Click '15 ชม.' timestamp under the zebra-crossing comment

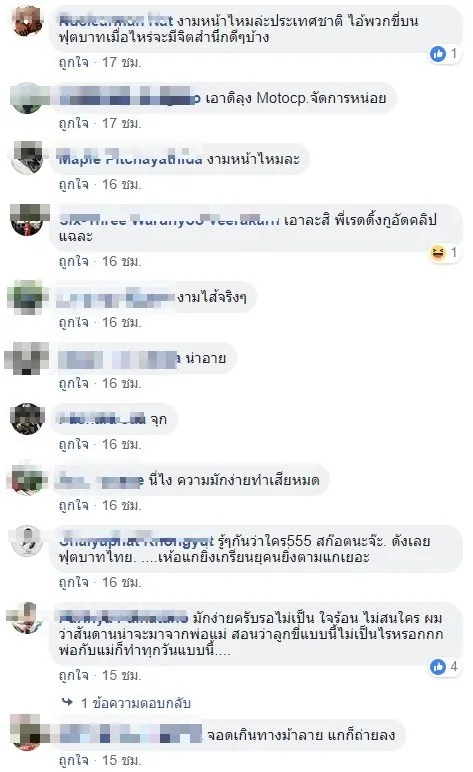click(122, 760)
